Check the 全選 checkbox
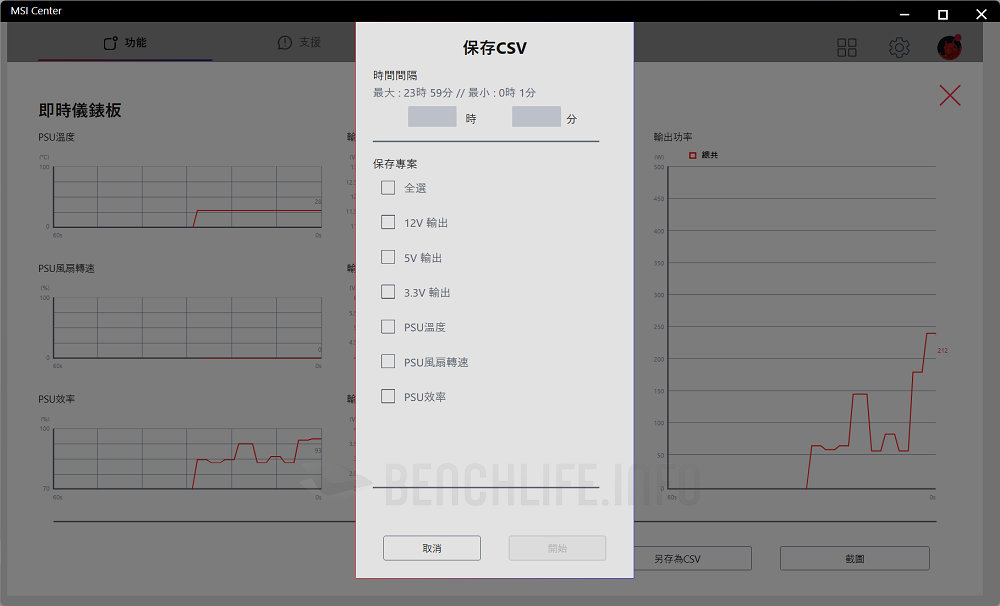The height and width of the screenshot is (606, 1000). 388,188
